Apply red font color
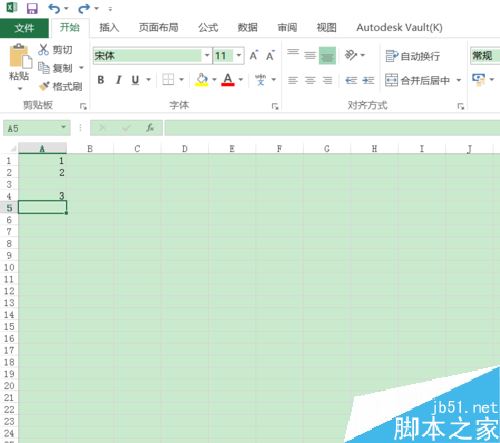The height and width of the screenshot is (443, 500). (x=228, y=80)
